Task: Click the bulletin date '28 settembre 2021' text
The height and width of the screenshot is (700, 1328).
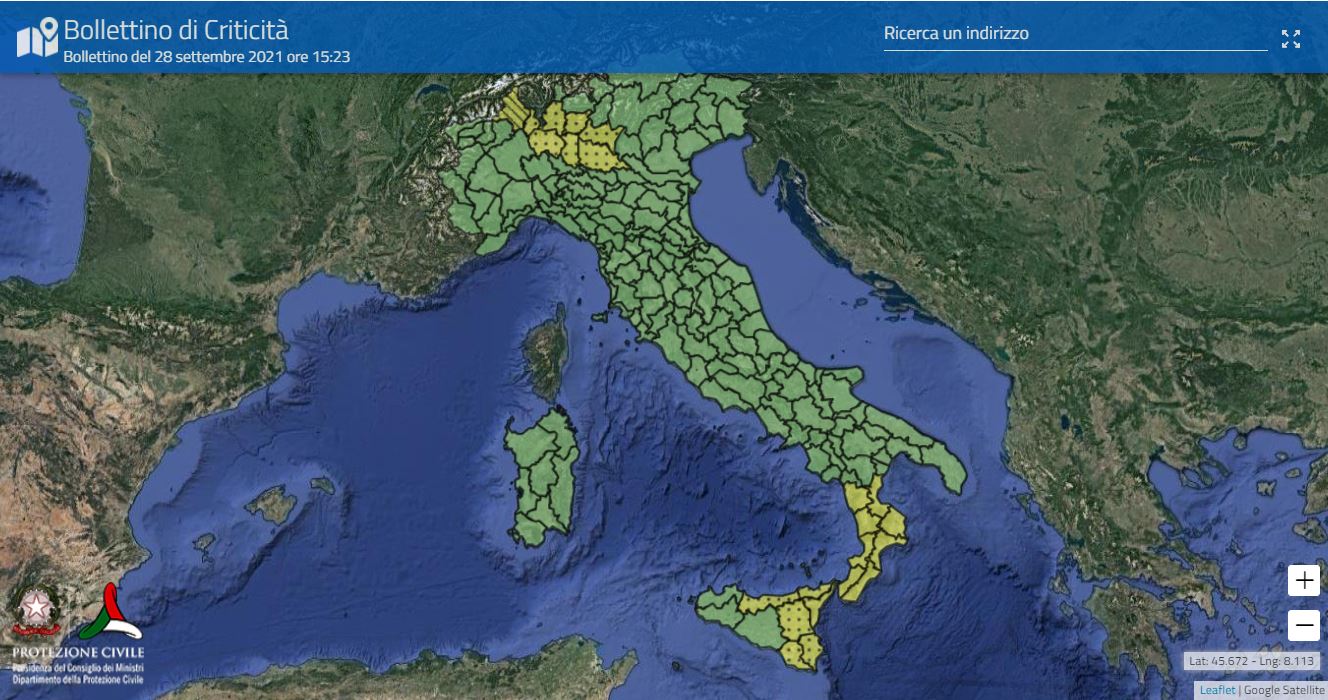Action: pos(206,57)
